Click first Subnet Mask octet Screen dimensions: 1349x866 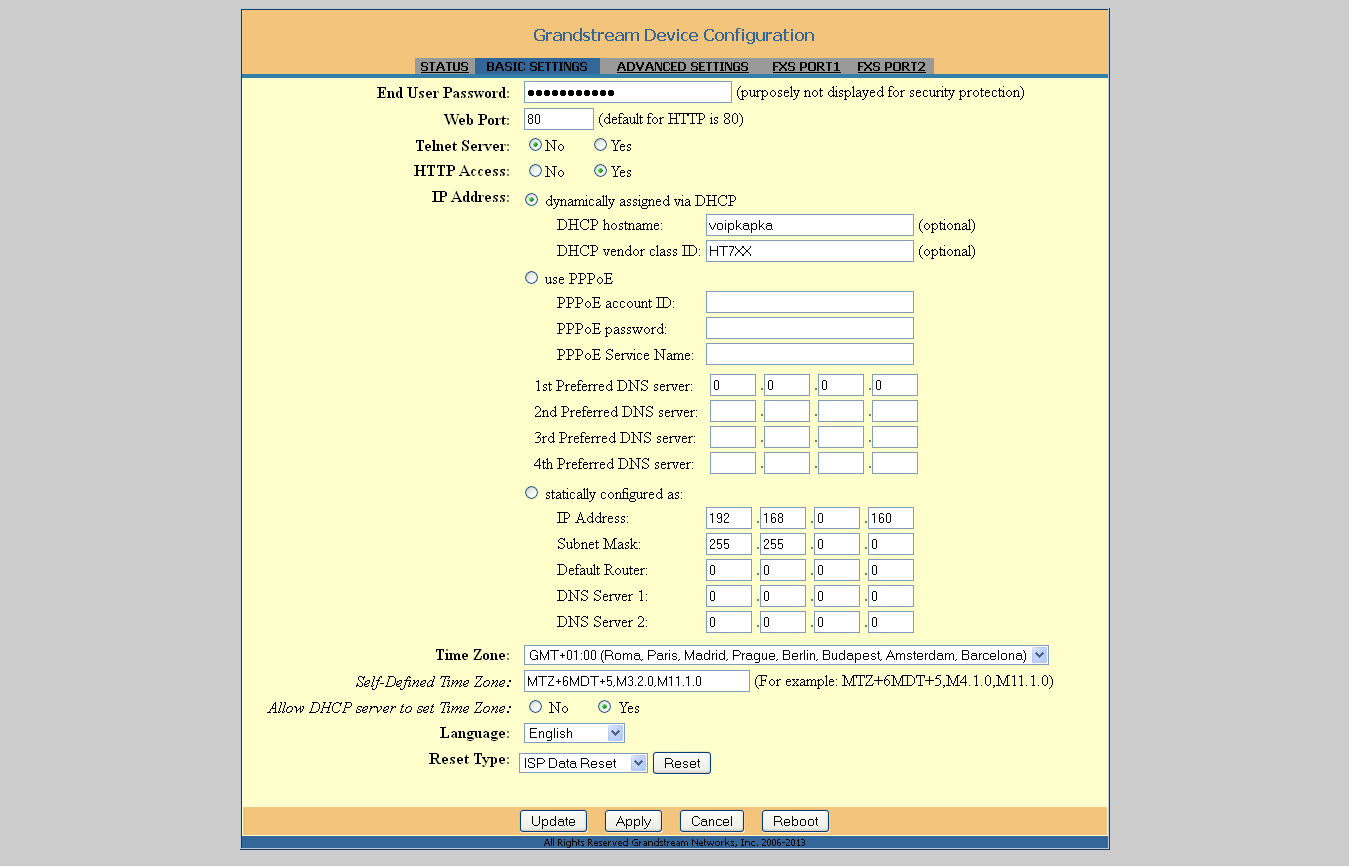(x=729, y=544)
